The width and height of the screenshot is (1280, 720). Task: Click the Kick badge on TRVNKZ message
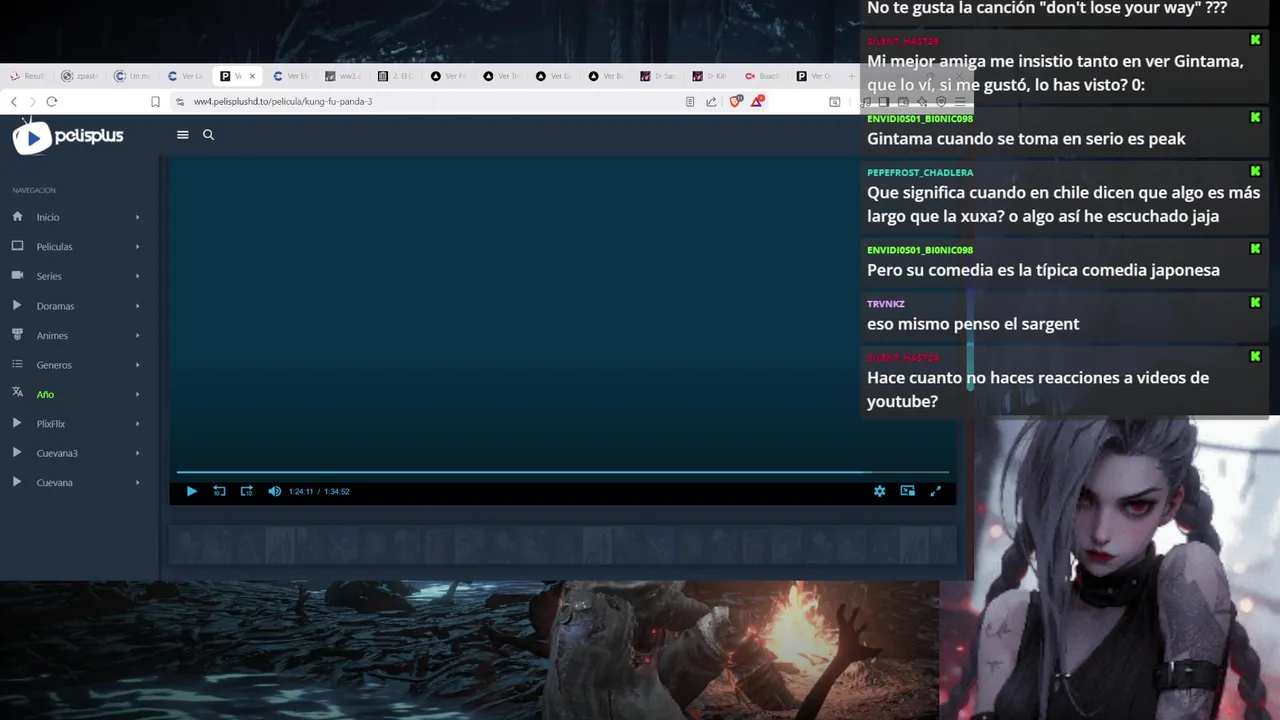[1255, 302]
